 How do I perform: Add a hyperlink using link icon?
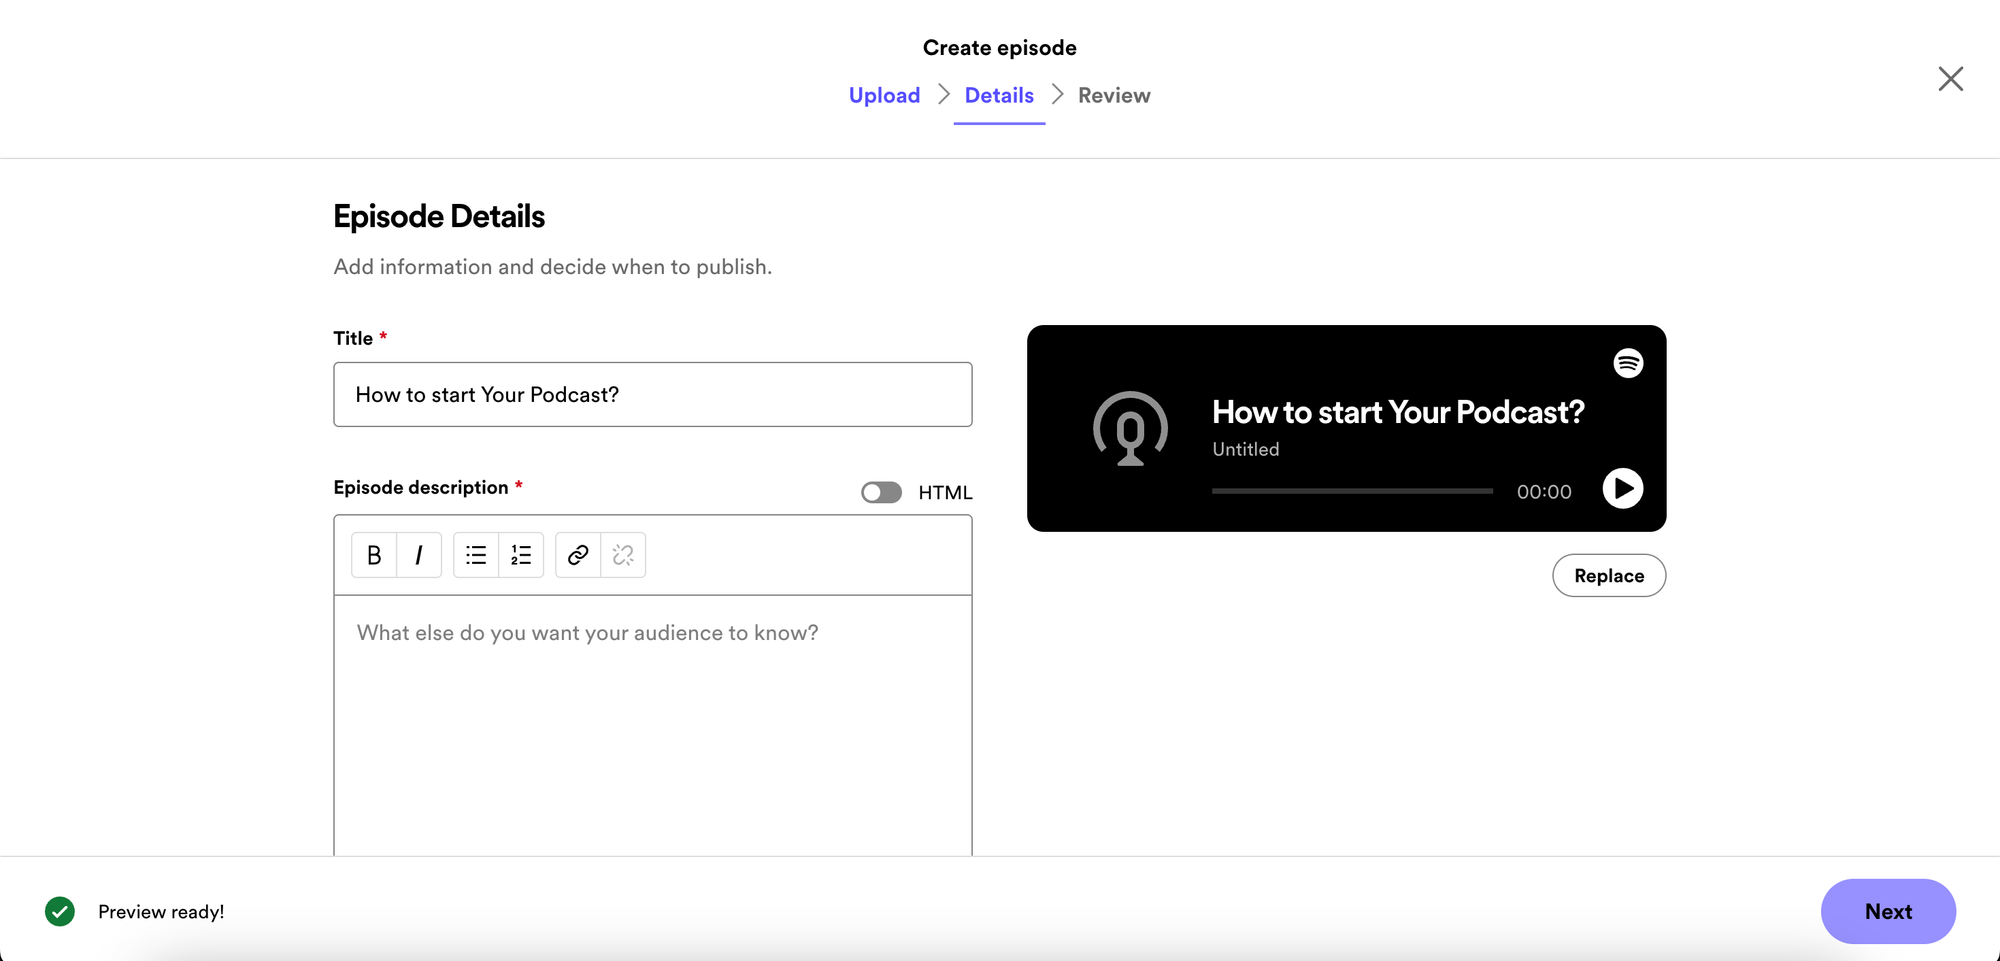pos(578,555)
